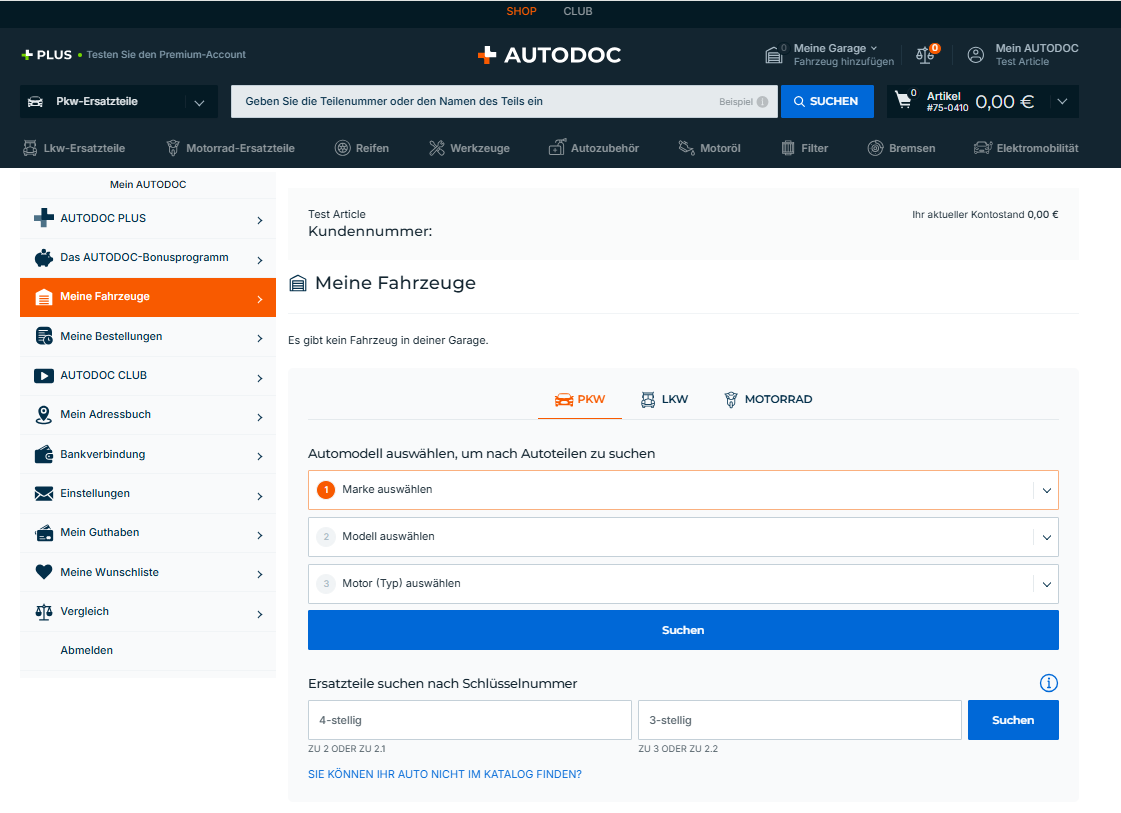Expand the Marke auswählen dropdown

(683, 490)
